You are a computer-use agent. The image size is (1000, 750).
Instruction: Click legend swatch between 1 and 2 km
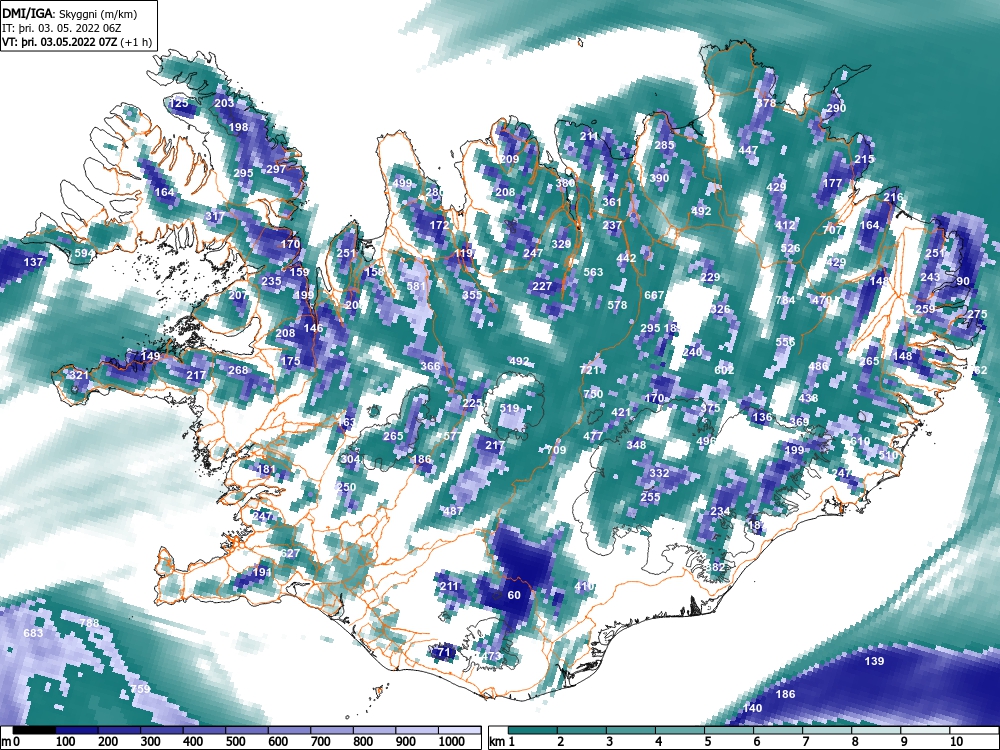pos(533,730)
